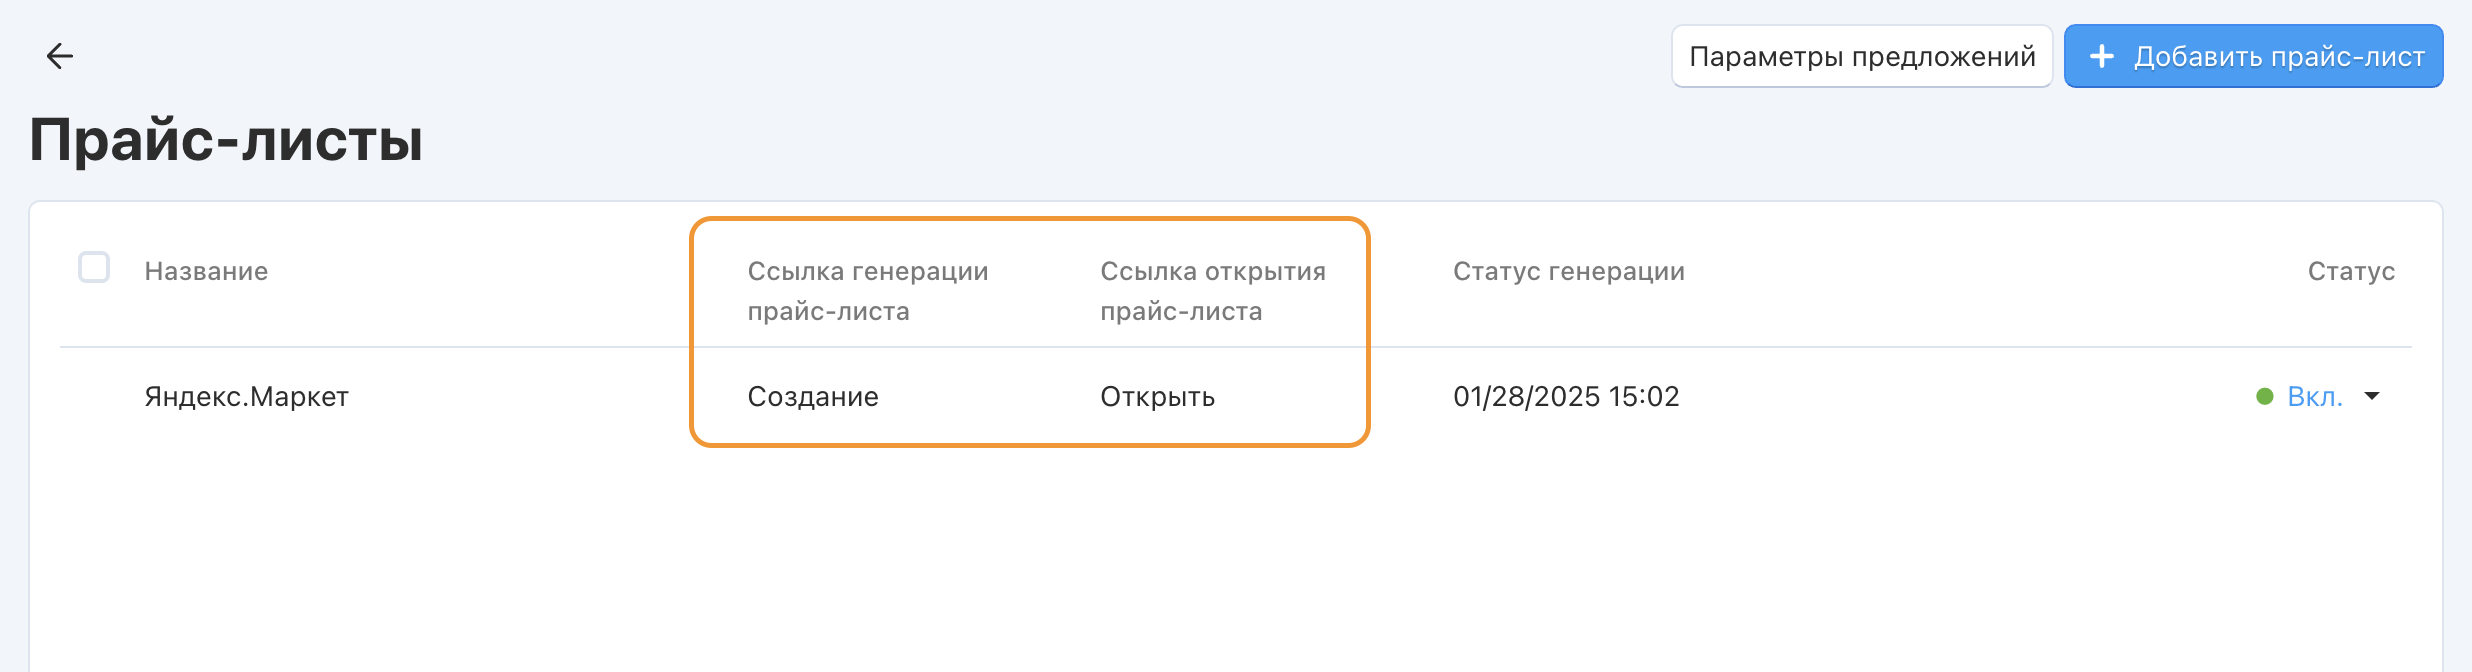Viewport: 2472px width, 672px height.
Task: Follow the Создание generation link
Action: point(813,397)
